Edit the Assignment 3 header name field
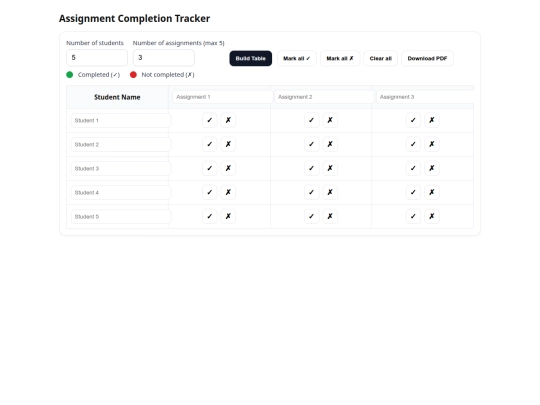The width and height of the screenshot is (540, 405). click(425, 97)
